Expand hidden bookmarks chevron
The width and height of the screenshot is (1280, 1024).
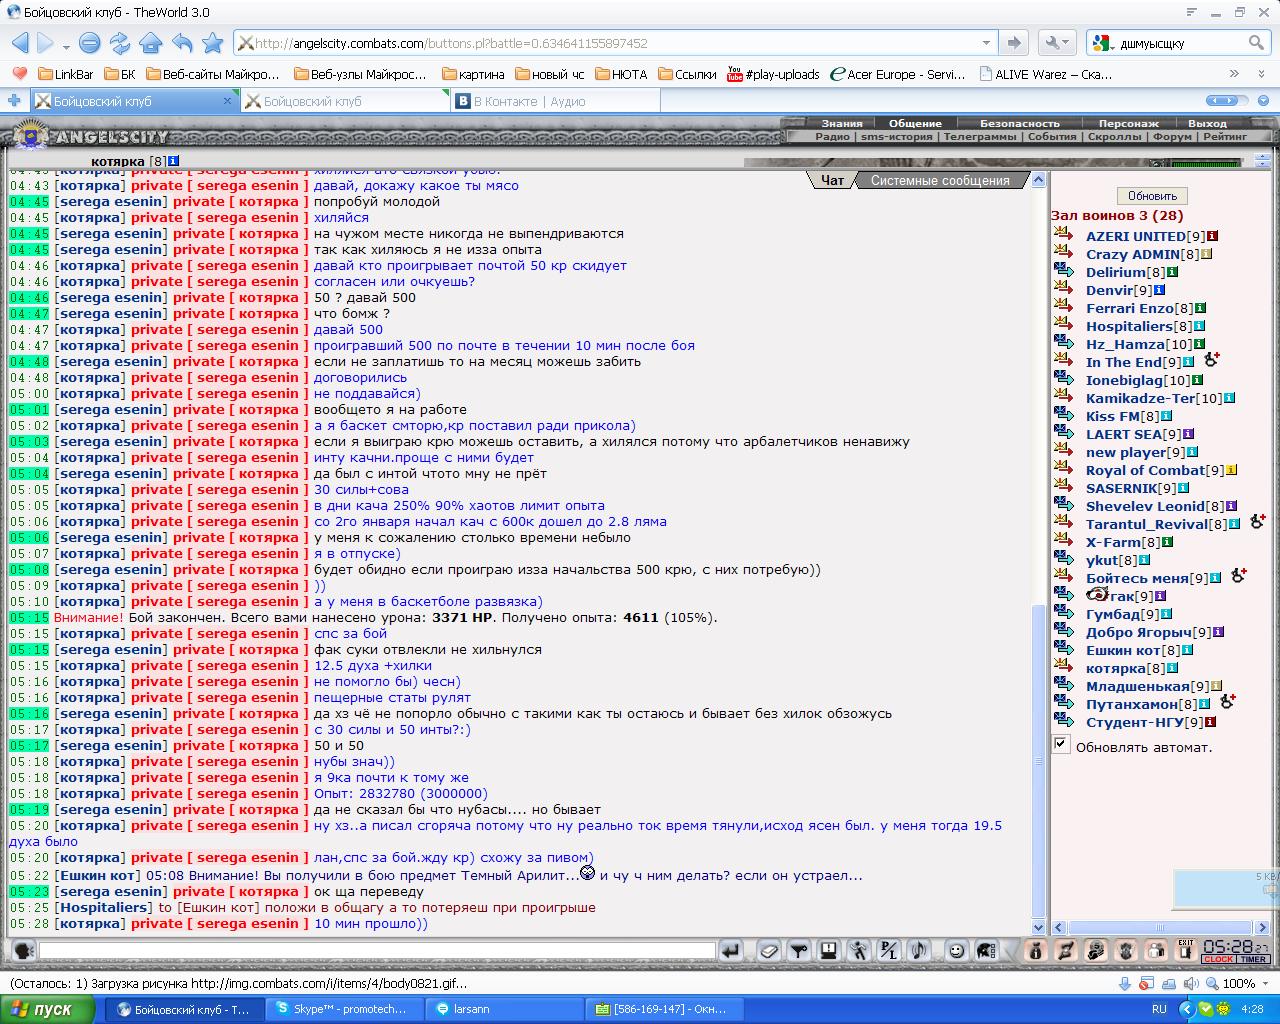(1234, 74)
